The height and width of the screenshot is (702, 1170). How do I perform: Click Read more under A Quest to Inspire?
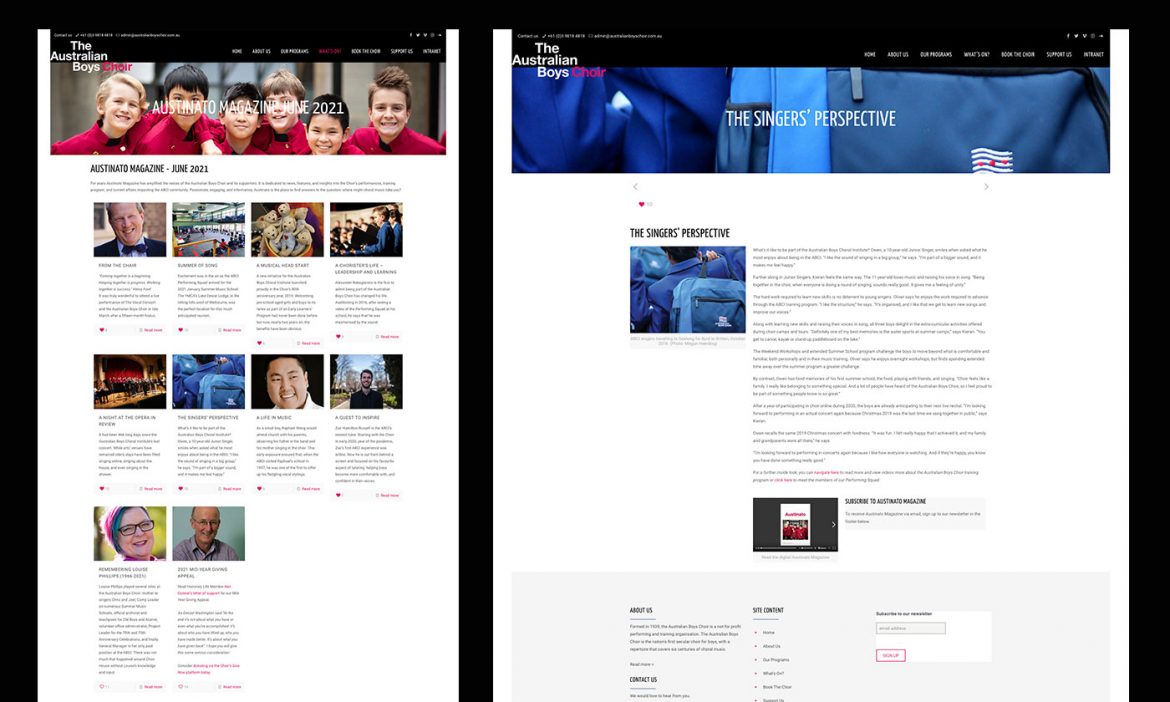(388, 495)
